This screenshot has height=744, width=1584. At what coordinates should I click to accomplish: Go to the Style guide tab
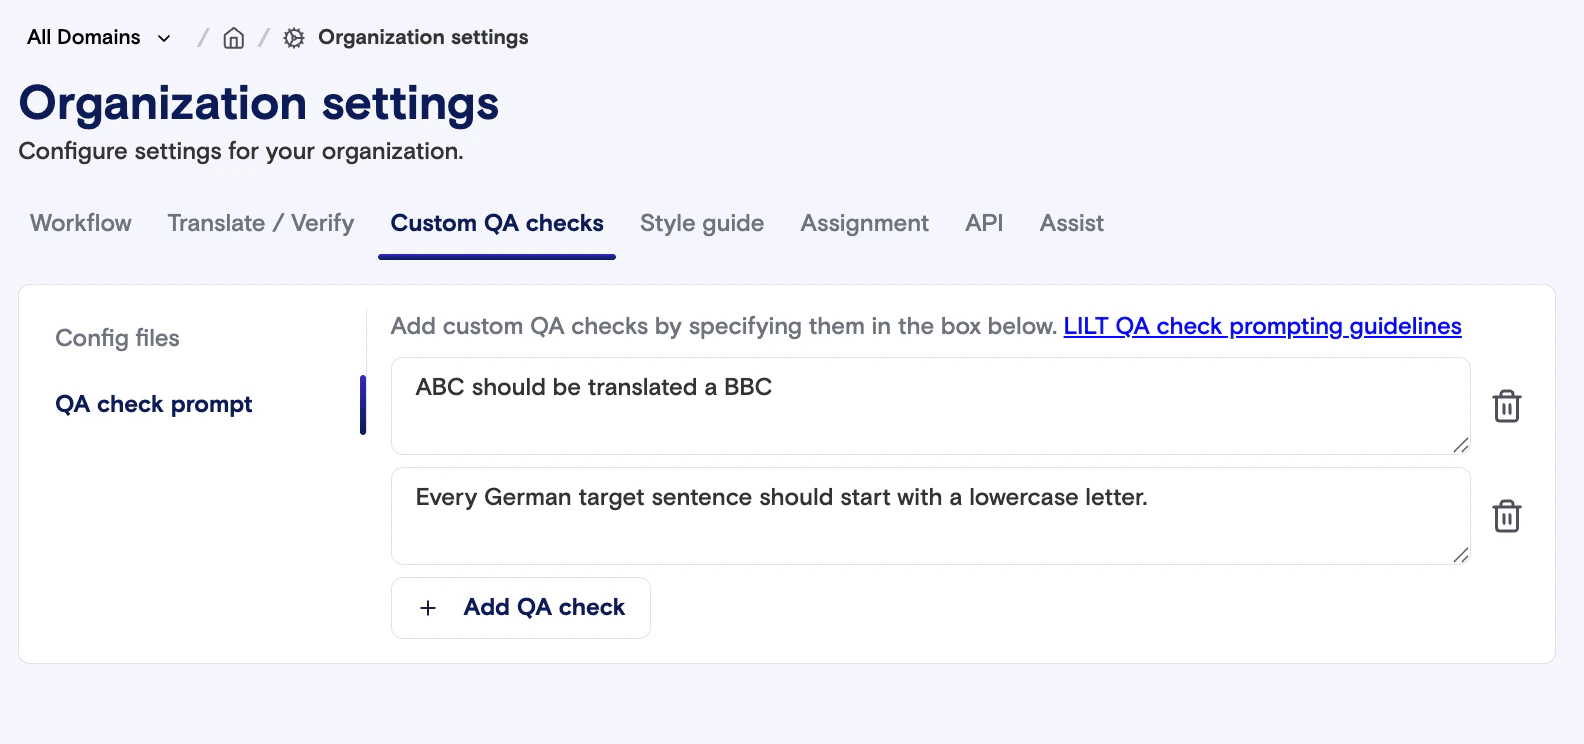point(702,223)
